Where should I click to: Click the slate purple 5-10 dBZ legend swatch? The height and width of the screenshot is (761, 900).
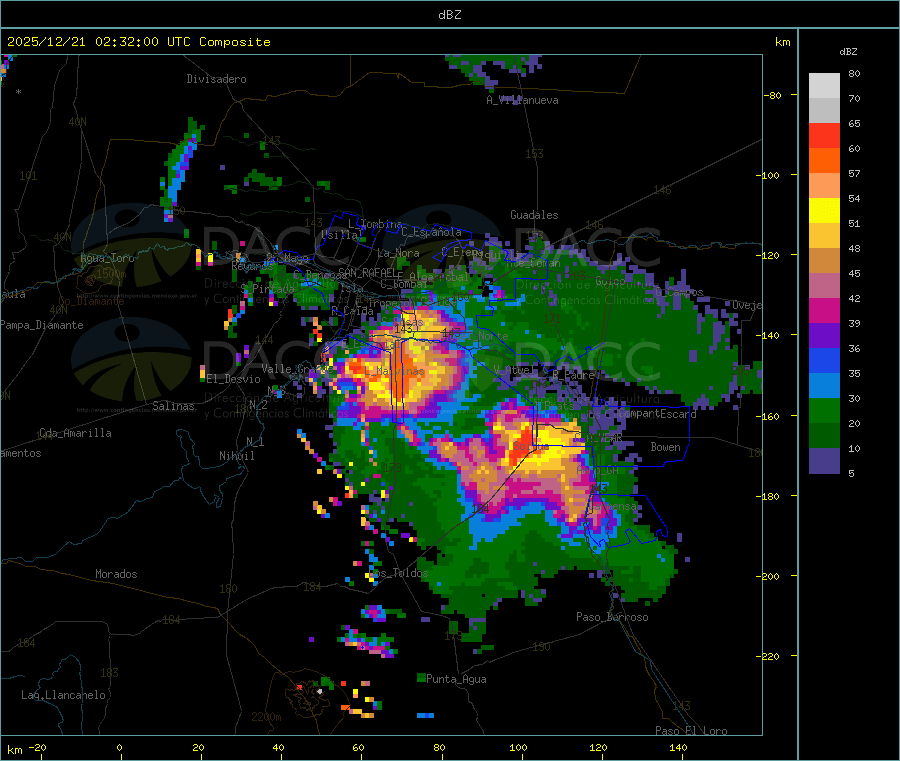pyautogui.click(x=824, y=461)
